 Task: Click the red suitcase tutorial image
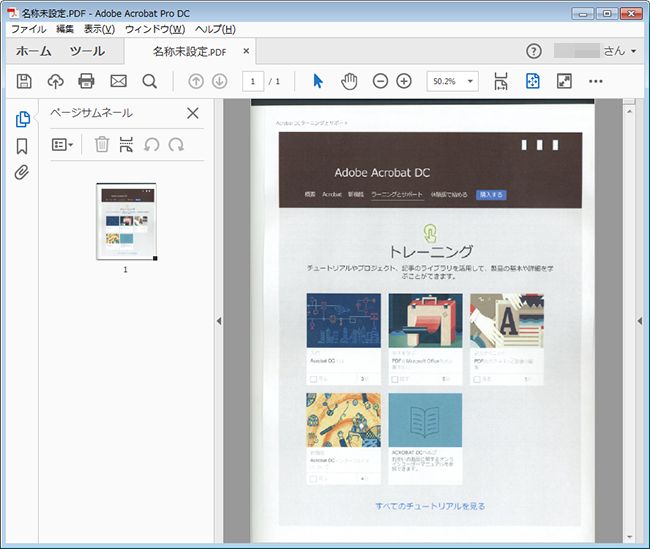coord(425,321)
